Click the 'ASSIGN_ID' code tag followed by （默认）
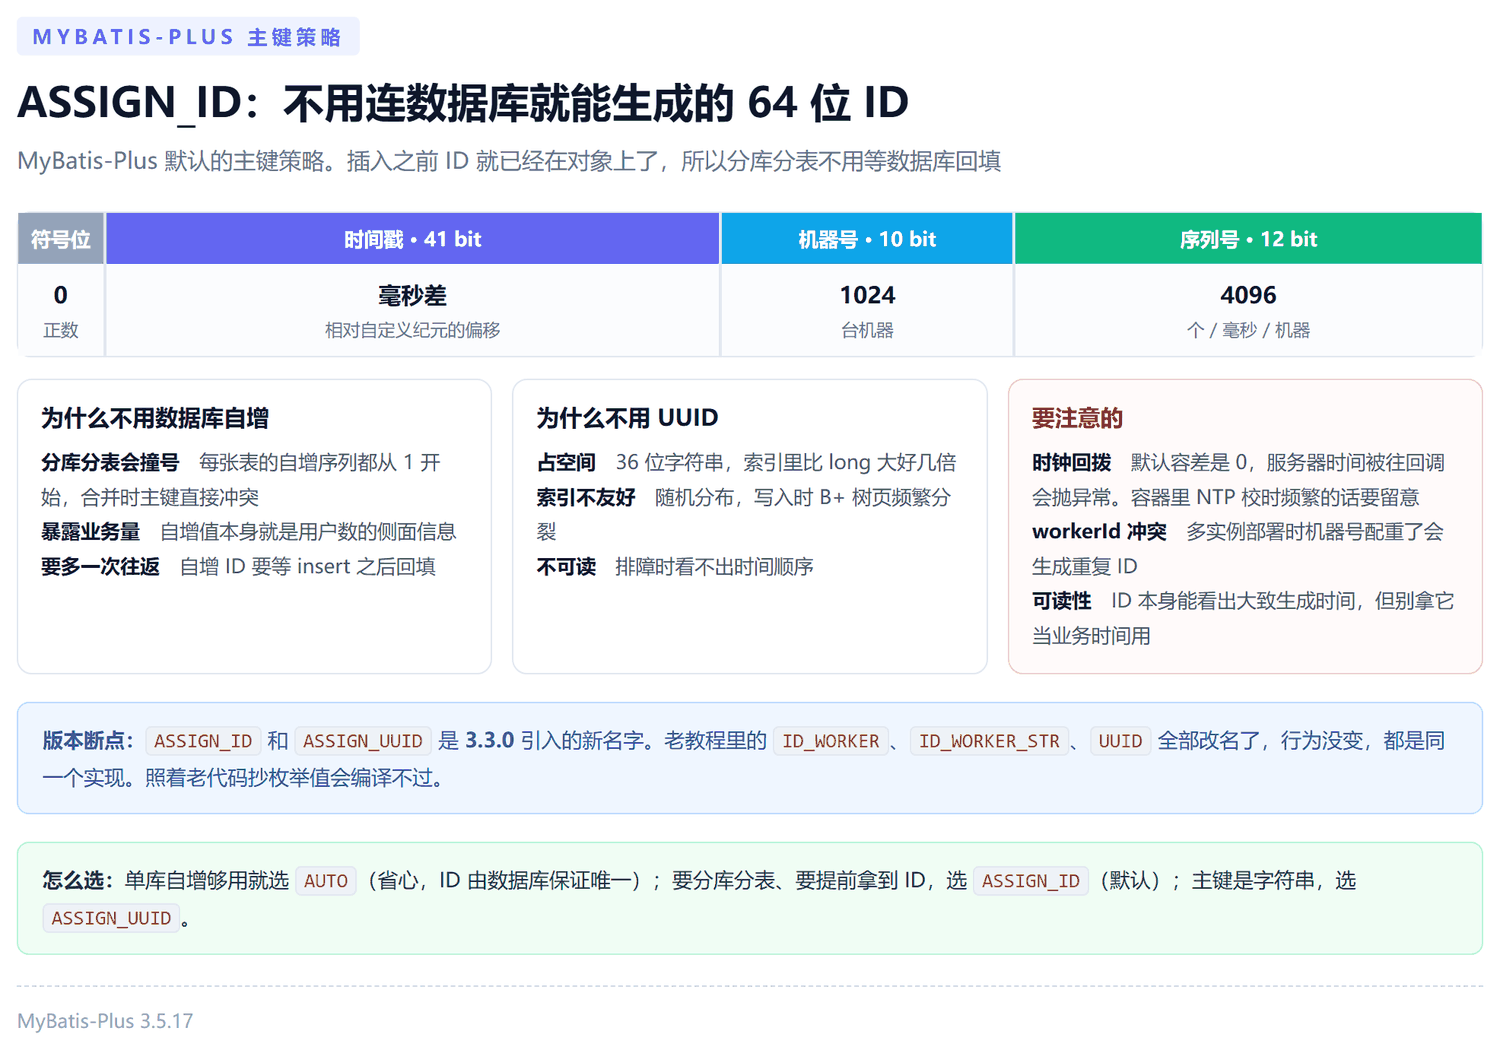The height and width of the screenshot is (1050, 1500). tap(1031, 881)
